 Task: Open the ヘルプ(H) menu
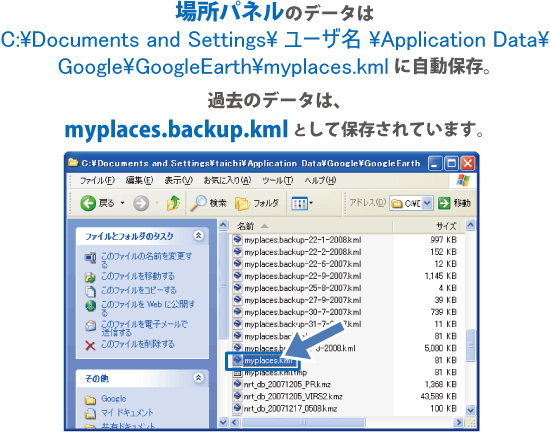coord(320,180)
